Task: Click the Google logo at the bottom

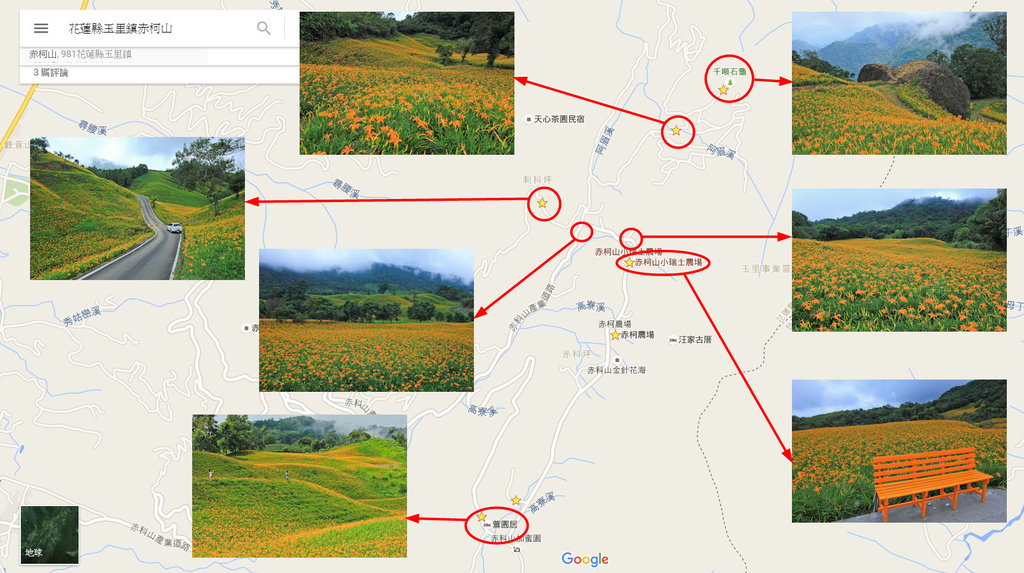Action: tap(585, 559)
